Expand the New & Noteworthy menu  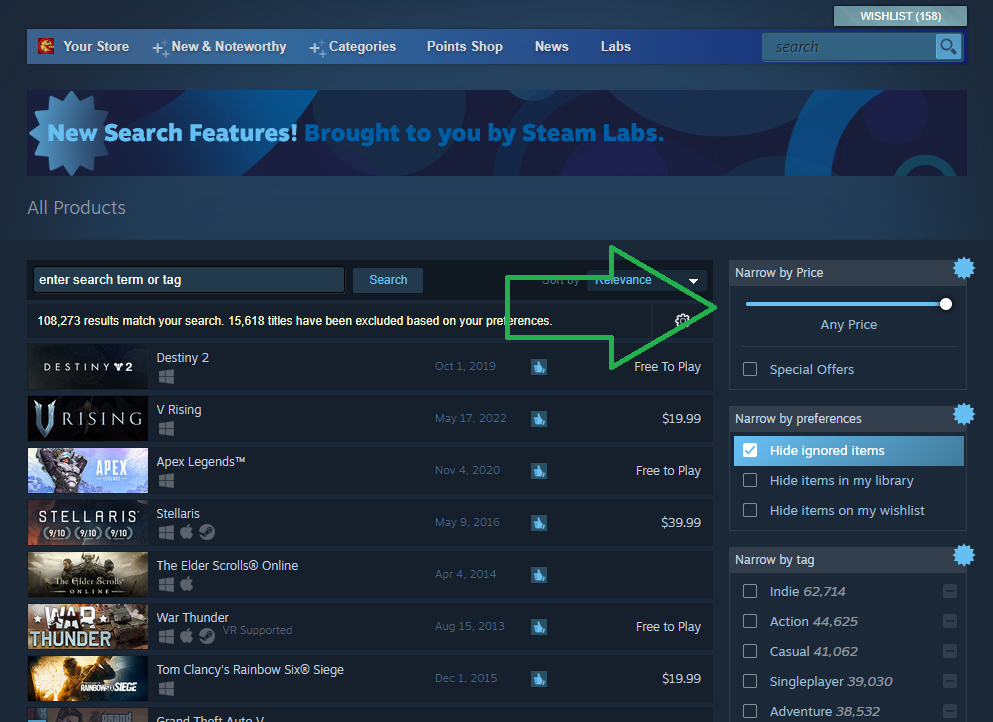point(219,46)
